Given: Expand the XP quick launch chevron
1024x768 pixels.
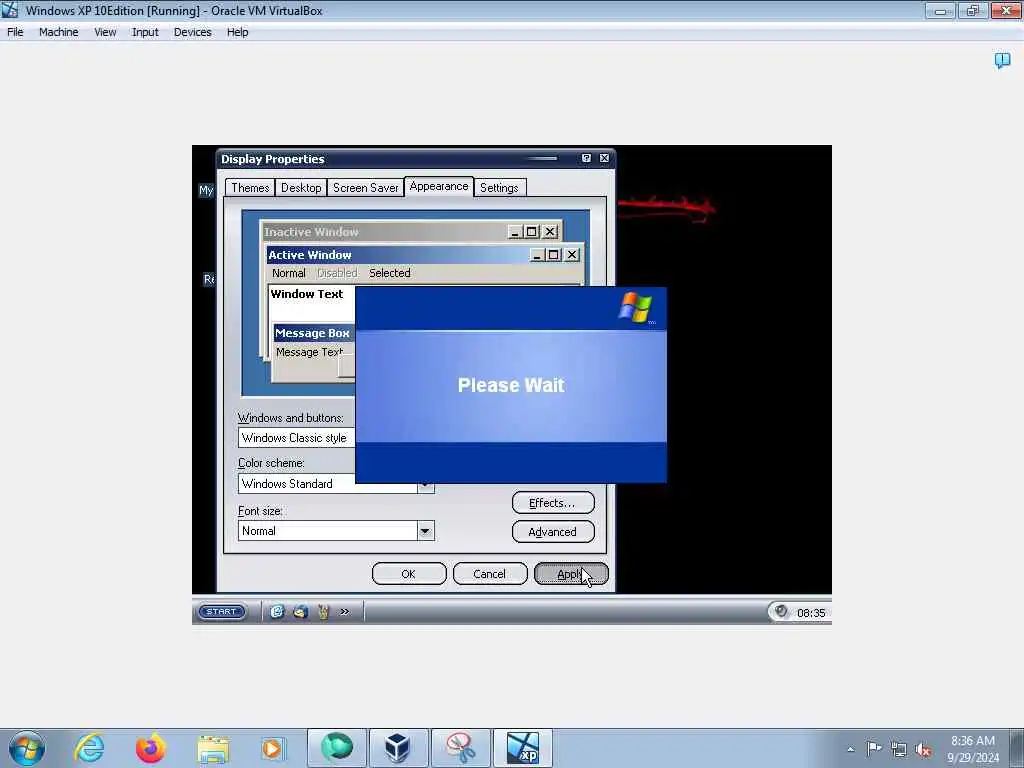Looking at the screenshot, I should pyautogui.click(x=345, y=612).
